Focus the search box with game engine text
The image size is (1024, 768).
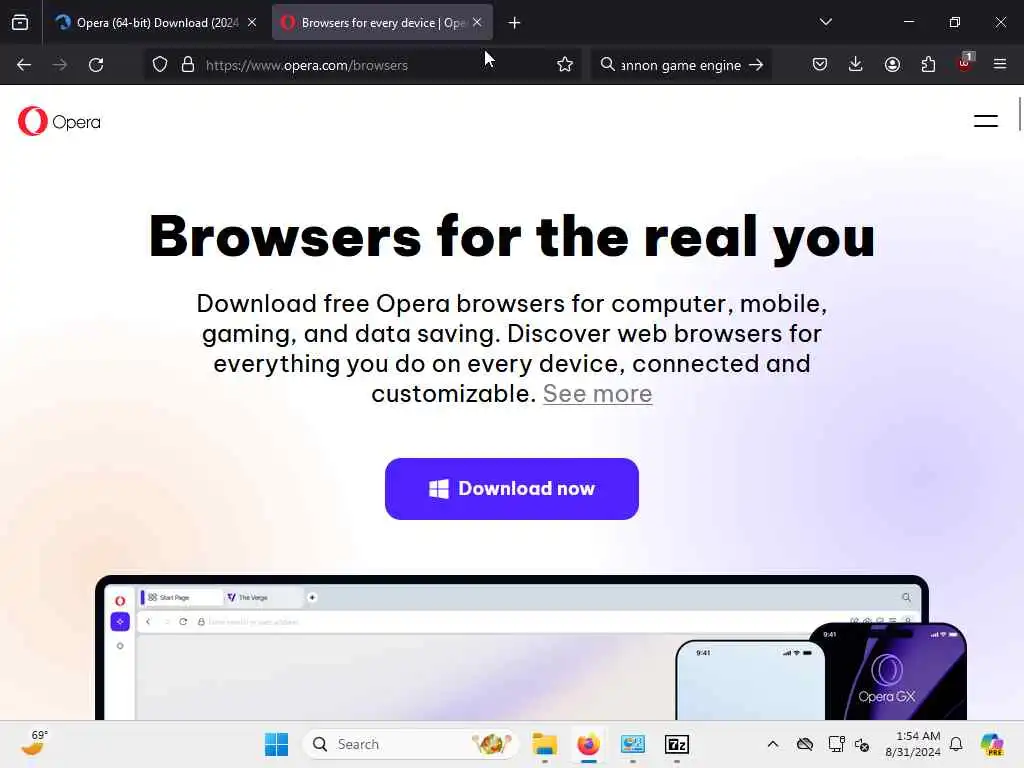(x=680, y=65)
